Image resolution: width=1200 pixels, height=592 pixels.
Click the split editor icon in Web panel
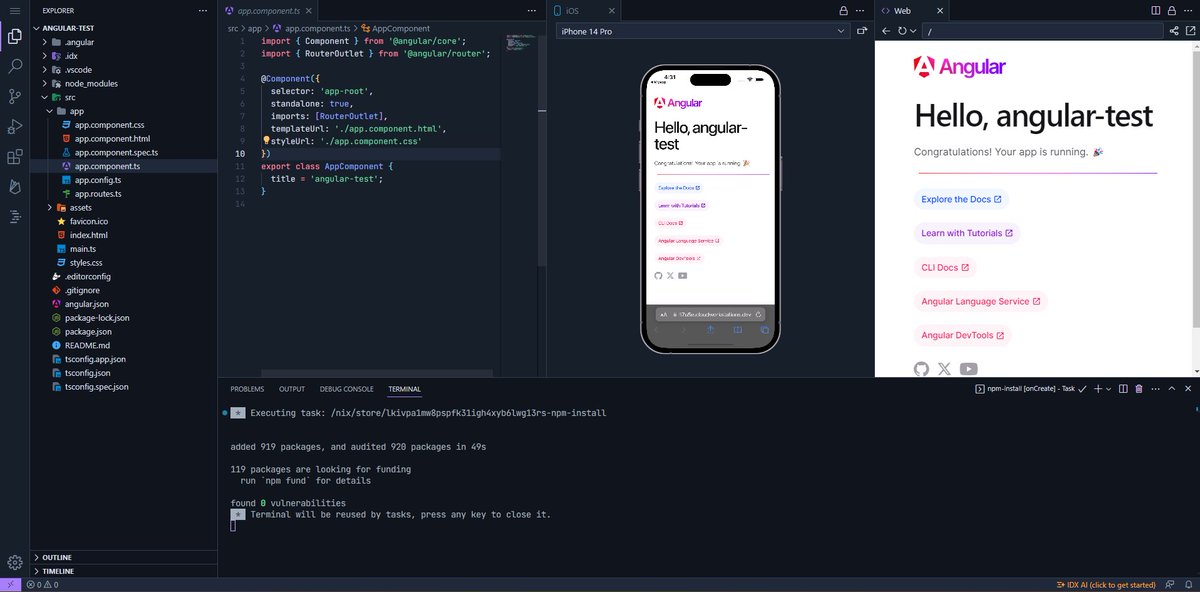tap(1156, 10)
